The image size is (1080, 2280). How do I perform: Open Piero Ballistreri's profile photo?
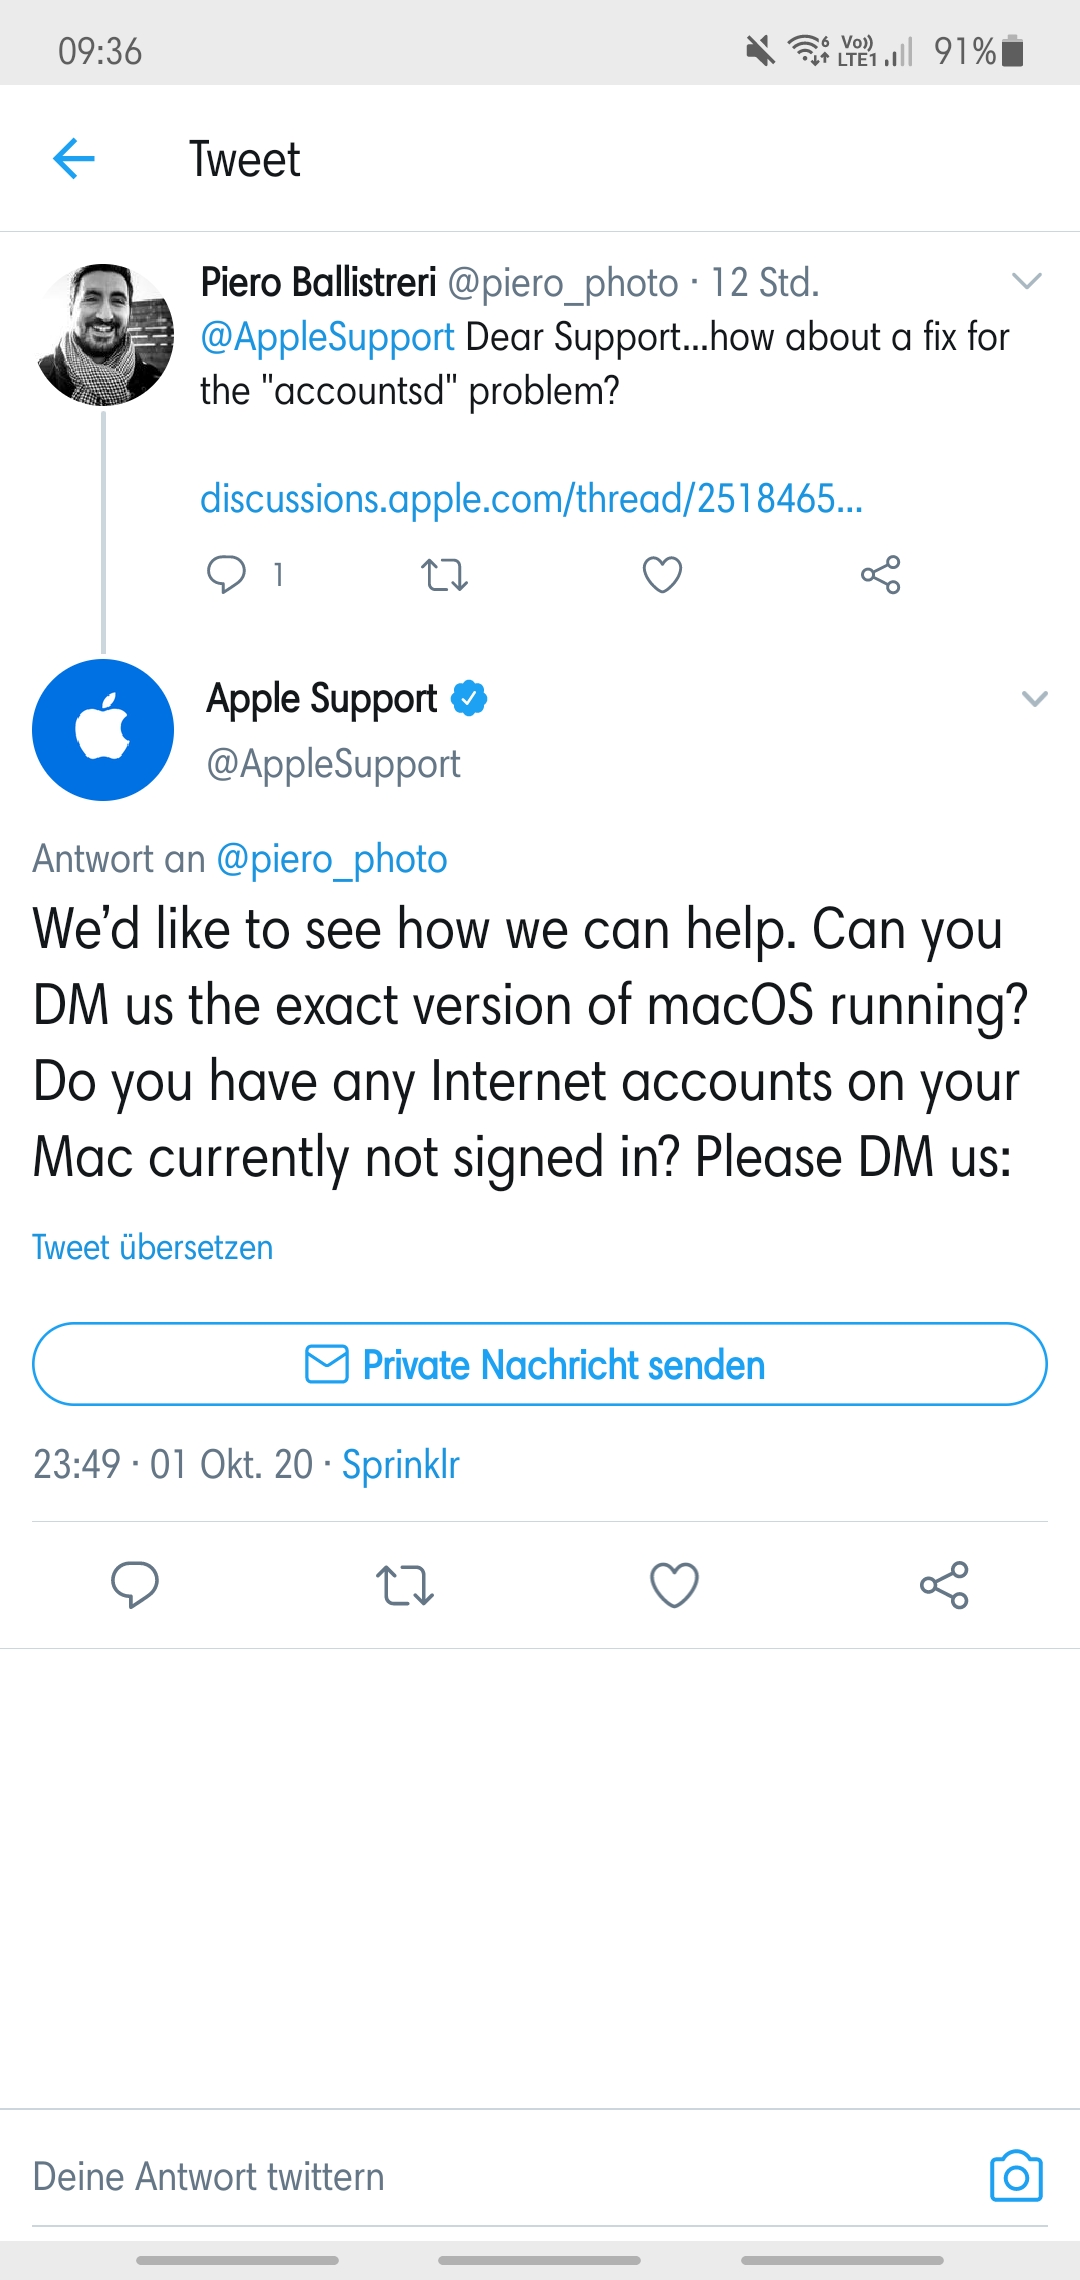[103, 334]
